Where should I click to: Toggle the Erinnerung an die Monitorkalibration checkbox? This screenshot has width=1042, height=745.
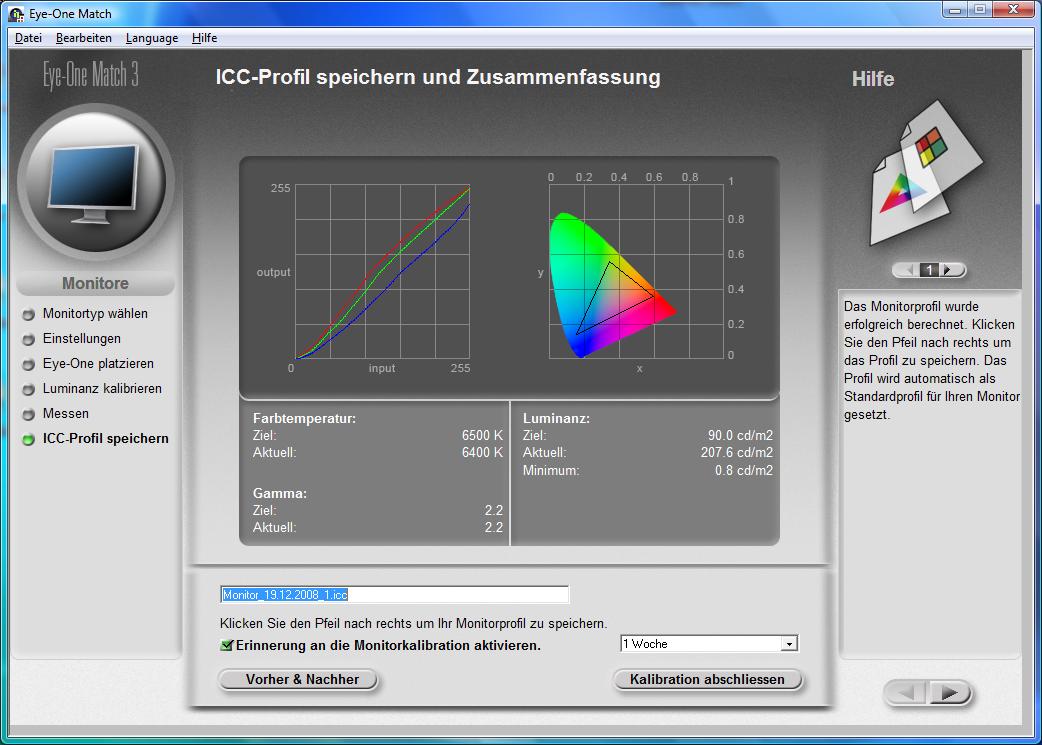[227, 645]
